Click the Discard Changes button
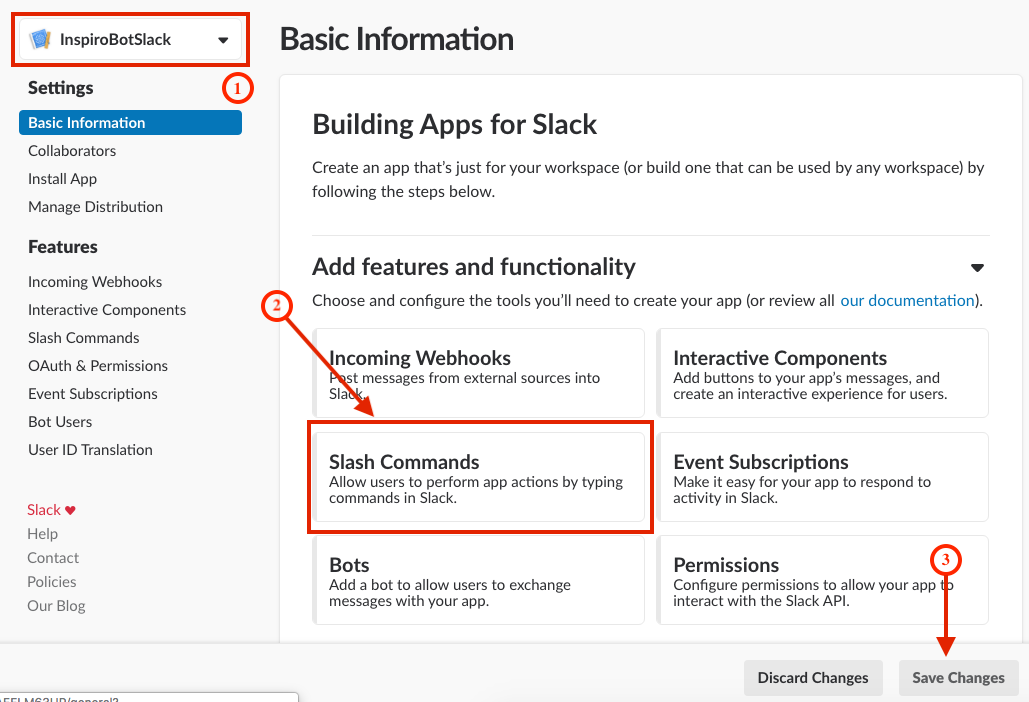 coord(813,678)
